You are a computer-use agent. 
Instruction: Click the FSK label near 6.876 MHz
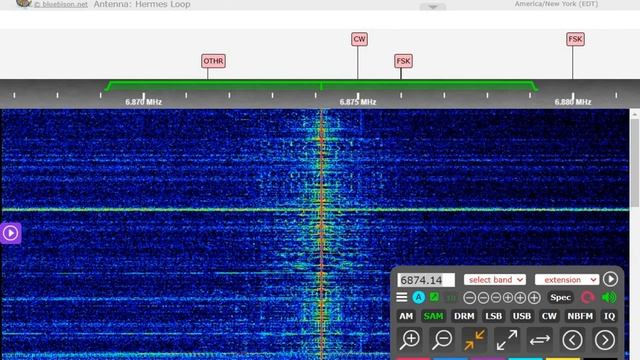point(403,61)
